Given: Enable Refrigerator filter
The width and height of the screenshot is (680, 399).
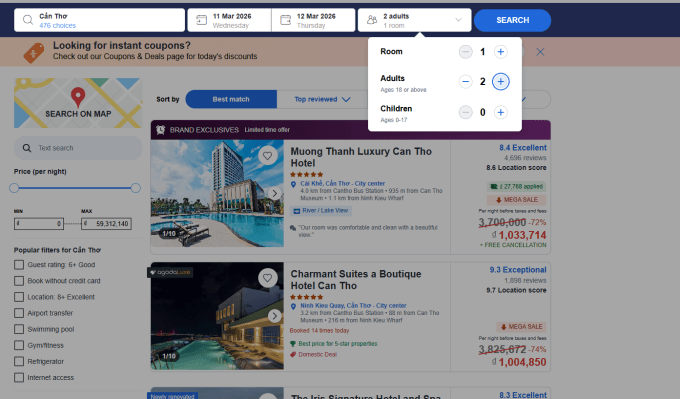Looking at the screenshot, I should pyautogui.click(x=19, y=361).
